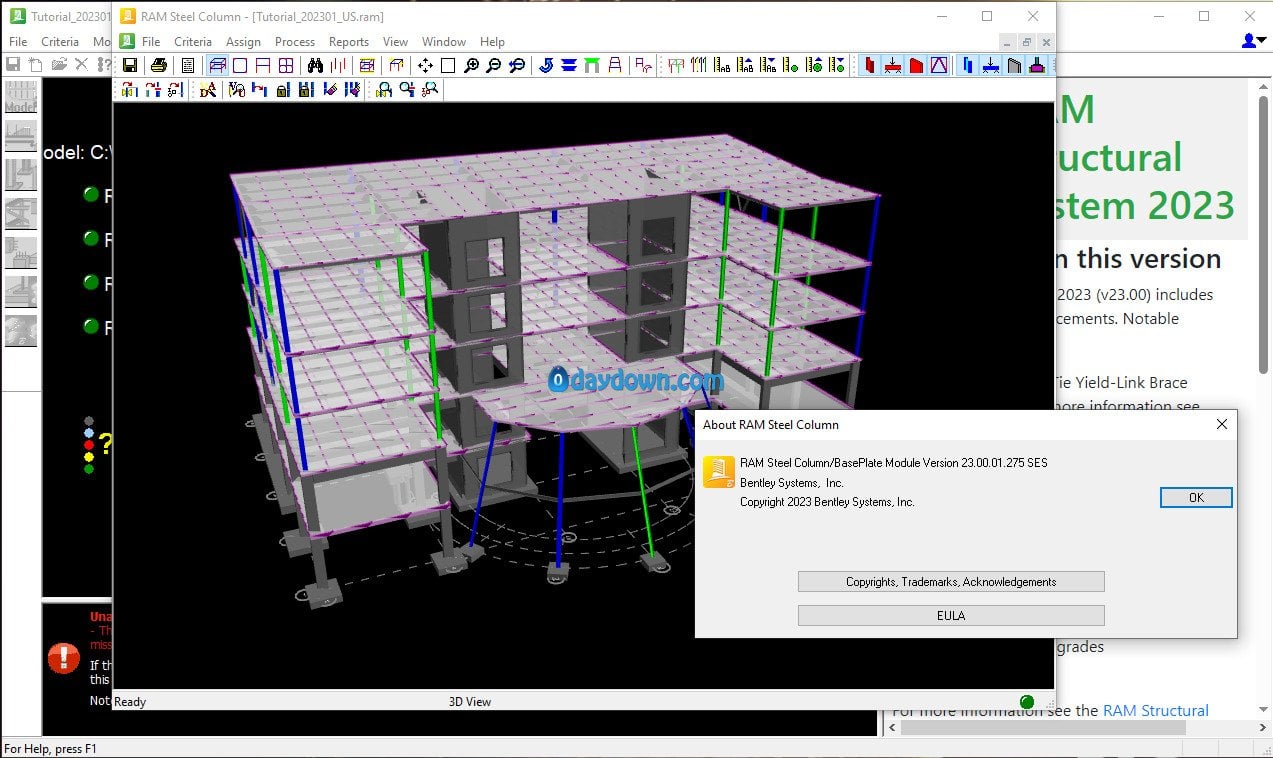This screenshot has width=1273, height=758.
Task: Open the Process menu
Action: click(295, 42)
